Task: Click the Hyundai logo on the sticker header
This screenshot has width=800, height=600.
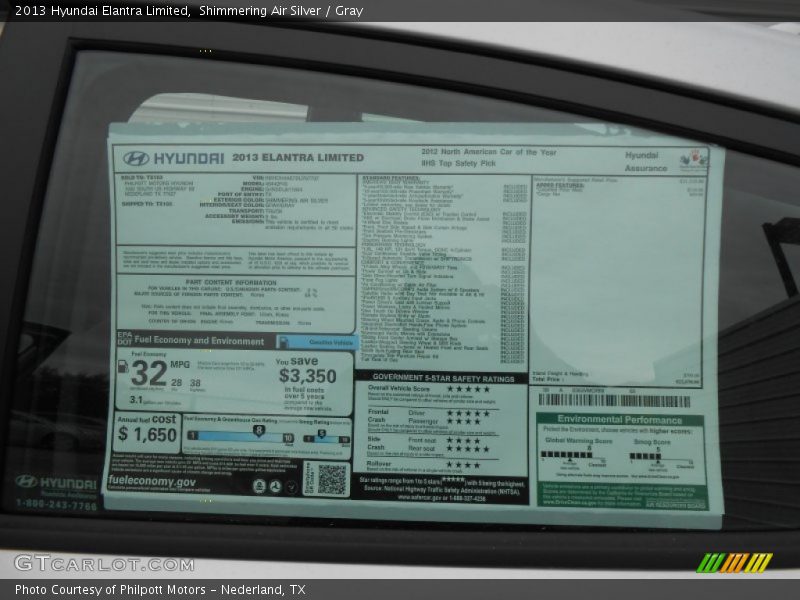Action: click(136, 158)
